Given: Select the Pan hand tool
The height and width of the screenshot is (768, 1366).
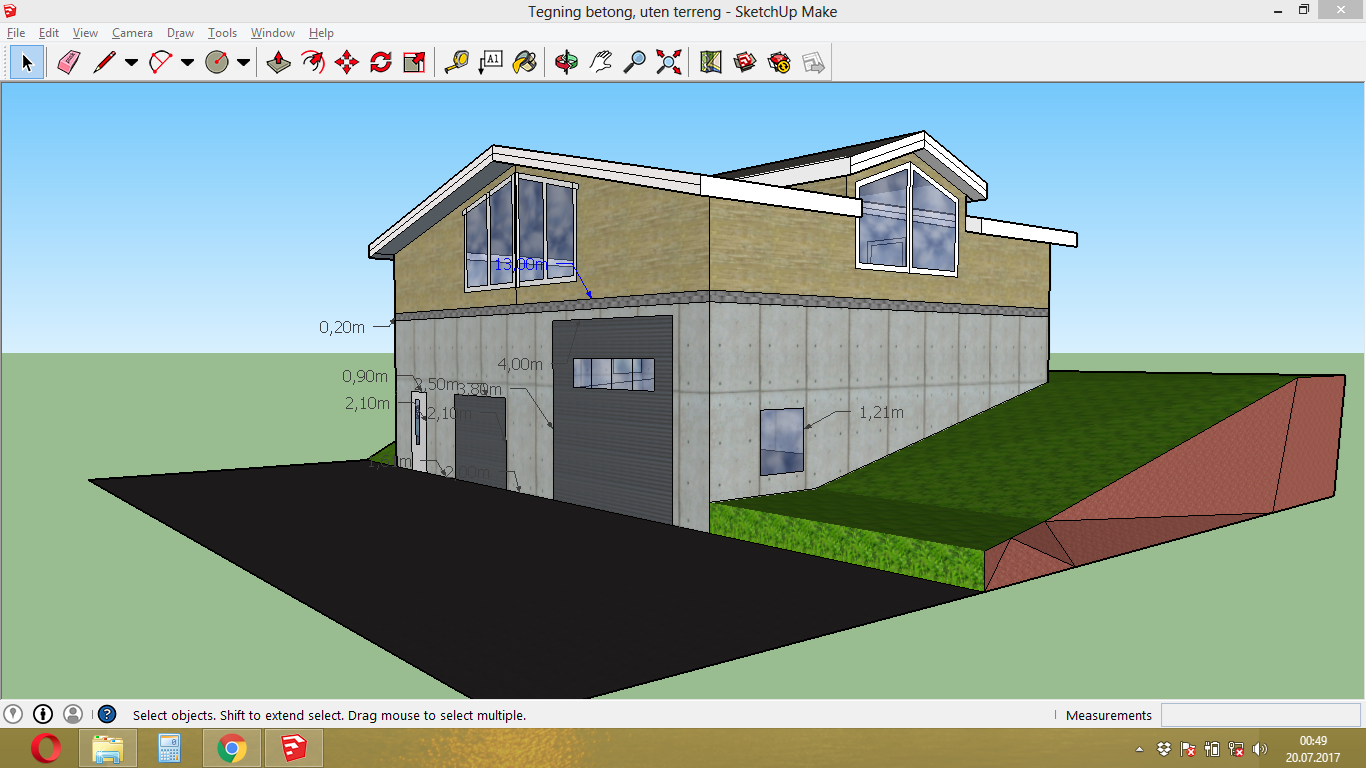Looking at the screenshot, I should point(600,63).
